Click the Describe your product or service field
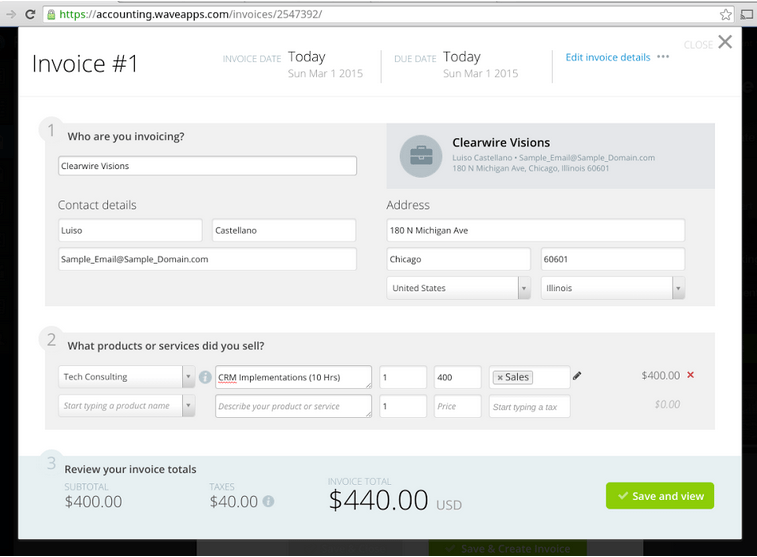Image resolution: width=757 pixels, height=557 pixels. [x=294, y=406]
